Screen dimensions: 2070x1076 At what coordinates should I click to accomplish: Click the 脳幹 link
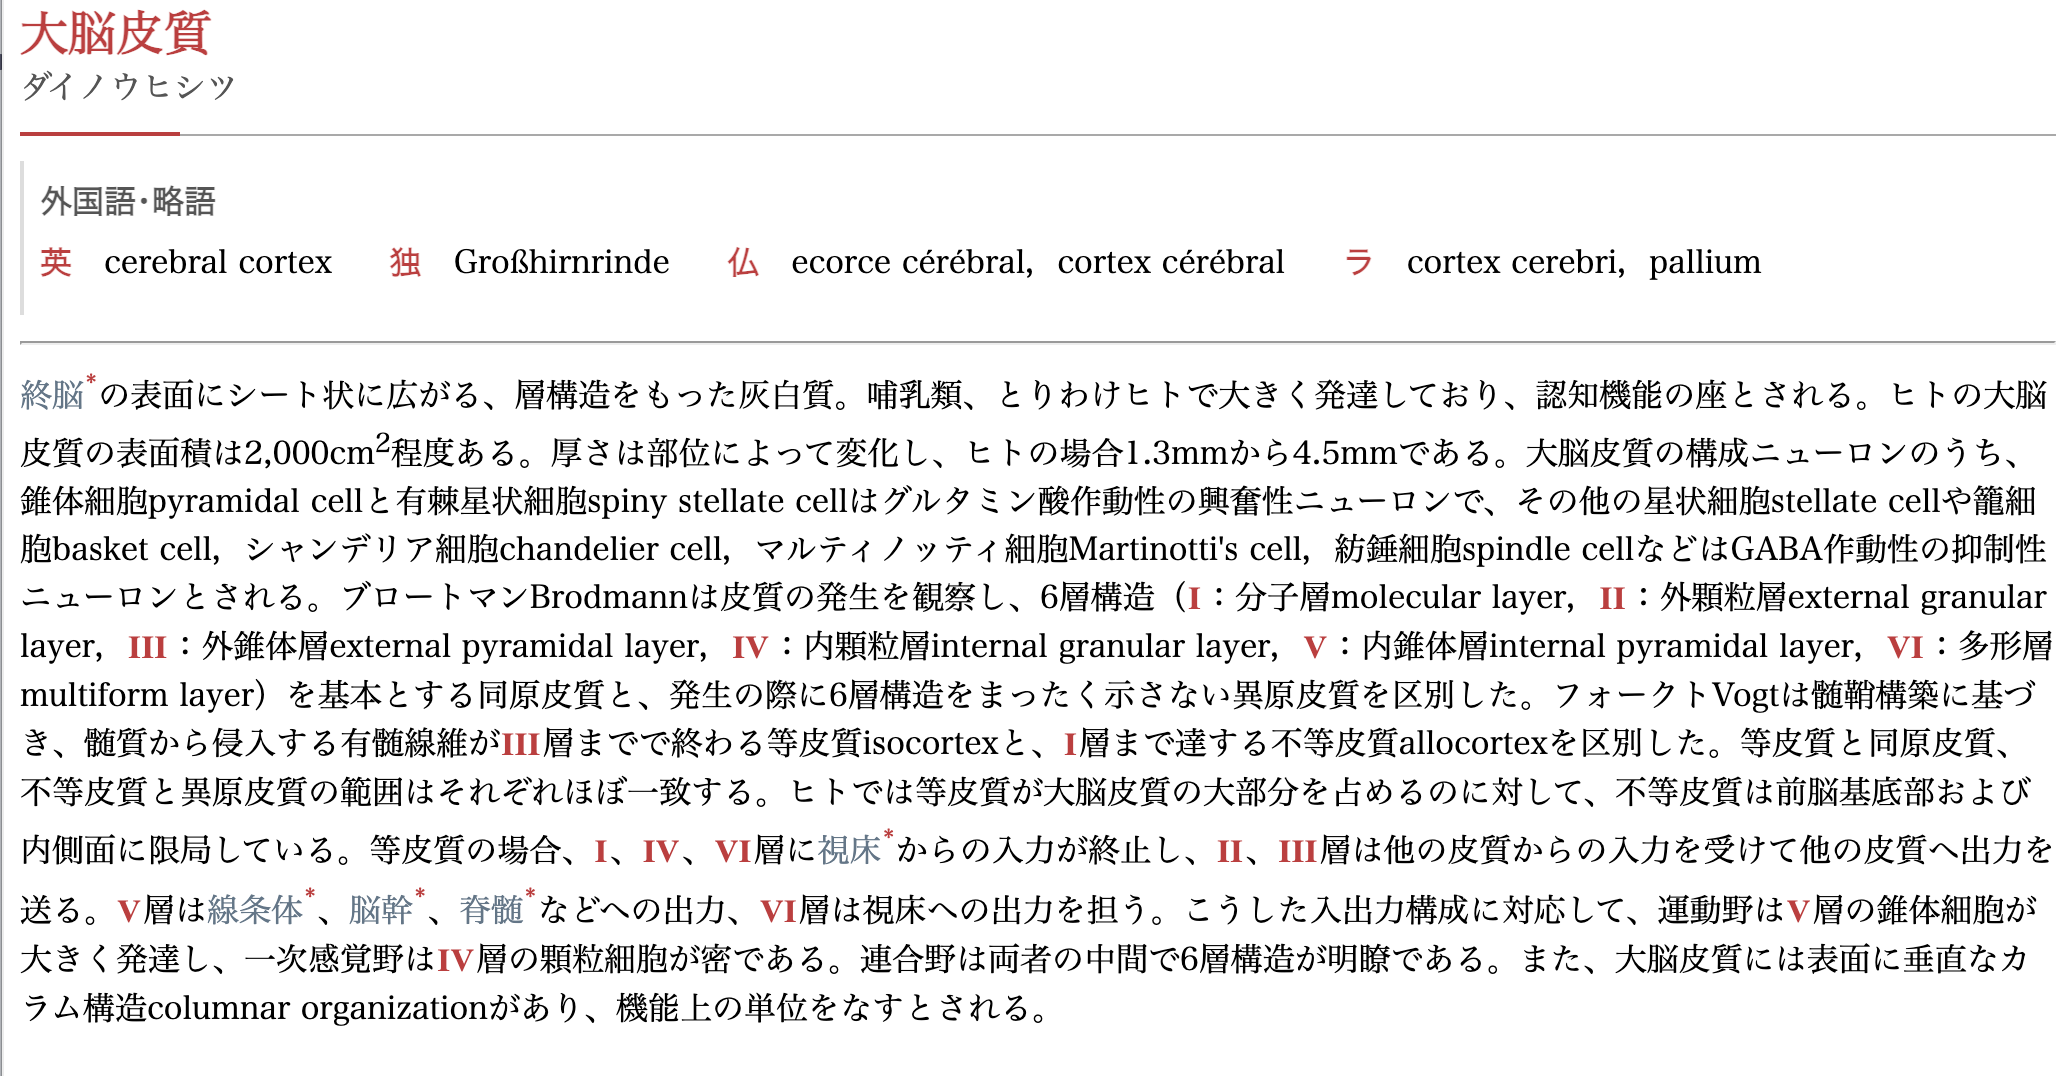click(380, 910)
